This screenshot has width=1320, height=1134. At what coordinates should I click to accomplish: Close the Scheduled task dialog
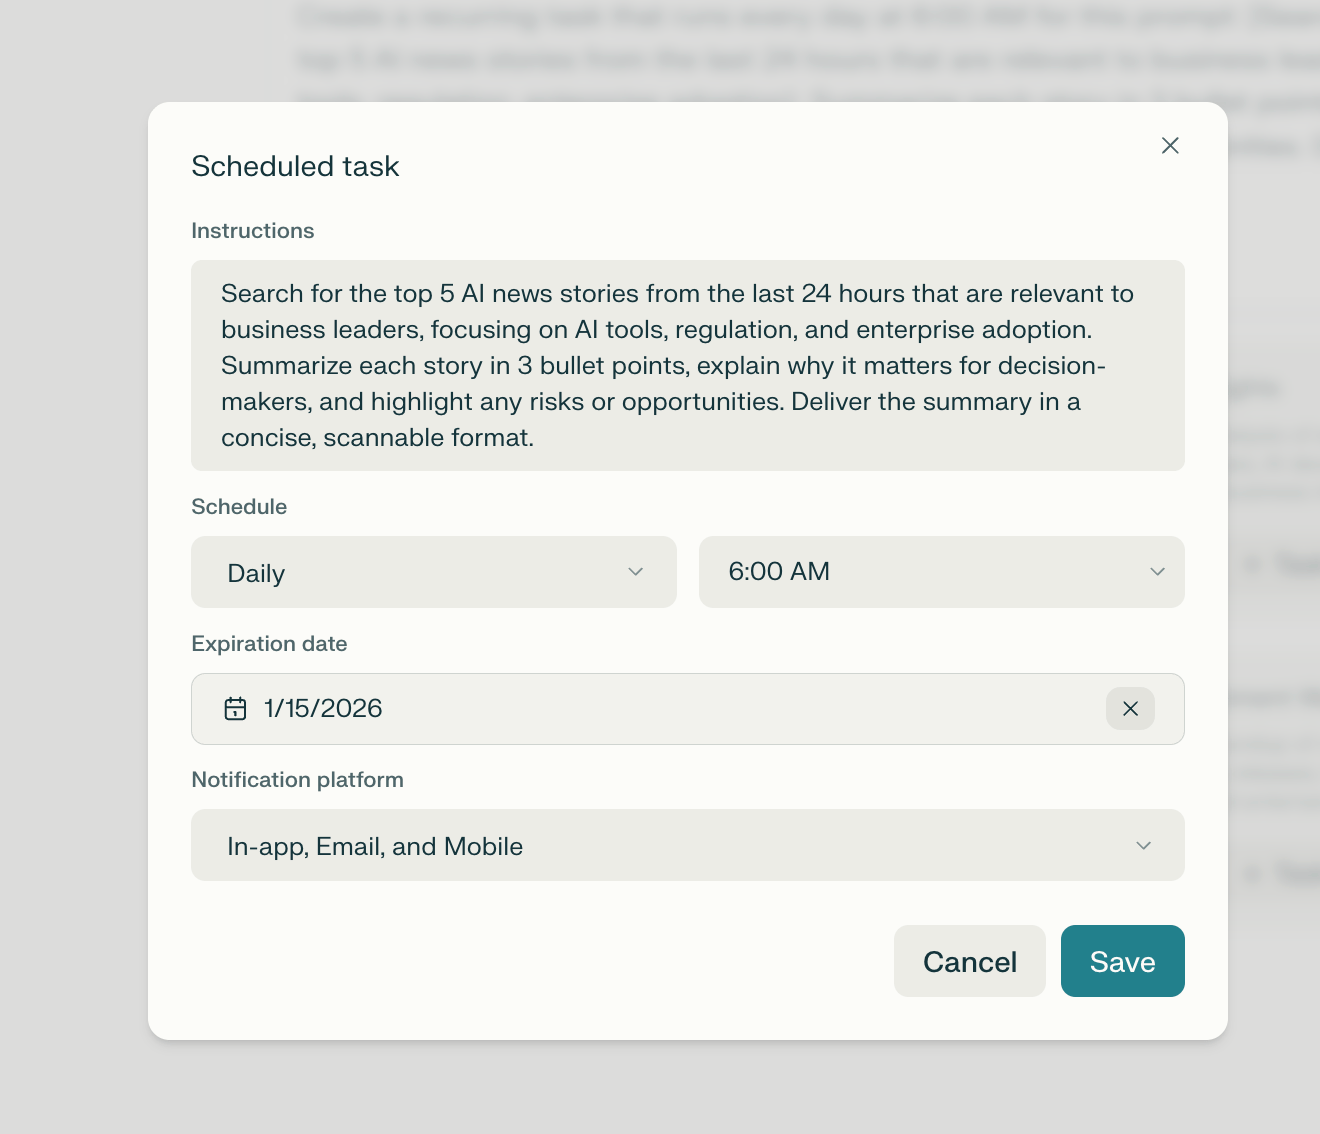pos(1170,145)
